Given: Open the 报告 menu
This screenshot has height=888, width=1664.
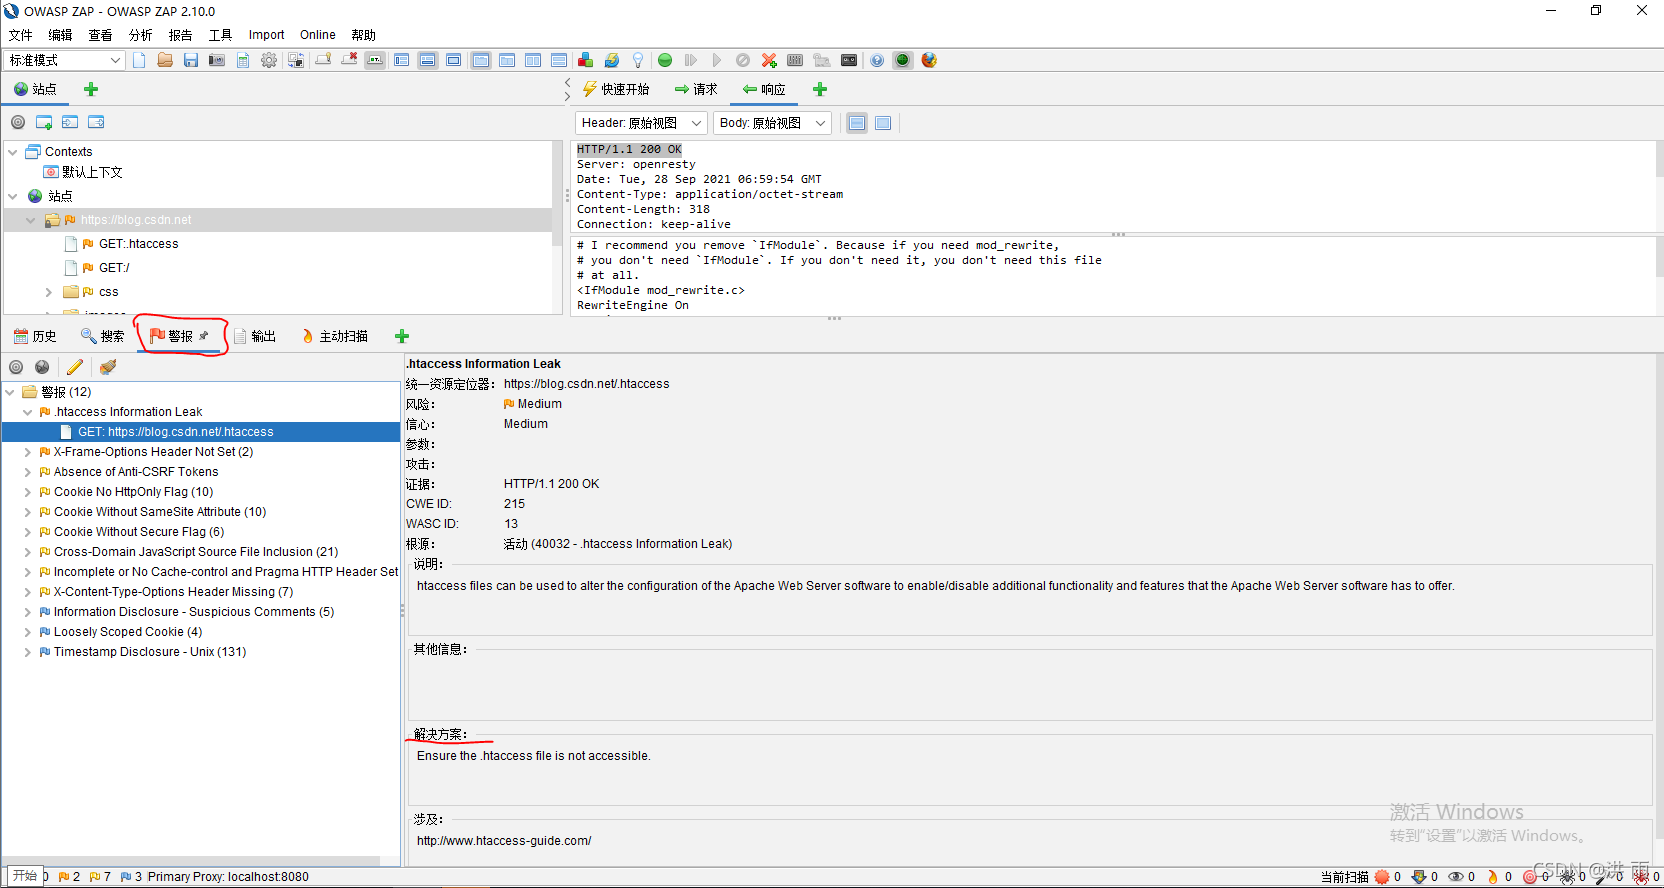Looking at the screenshot, I should [180, 35].
